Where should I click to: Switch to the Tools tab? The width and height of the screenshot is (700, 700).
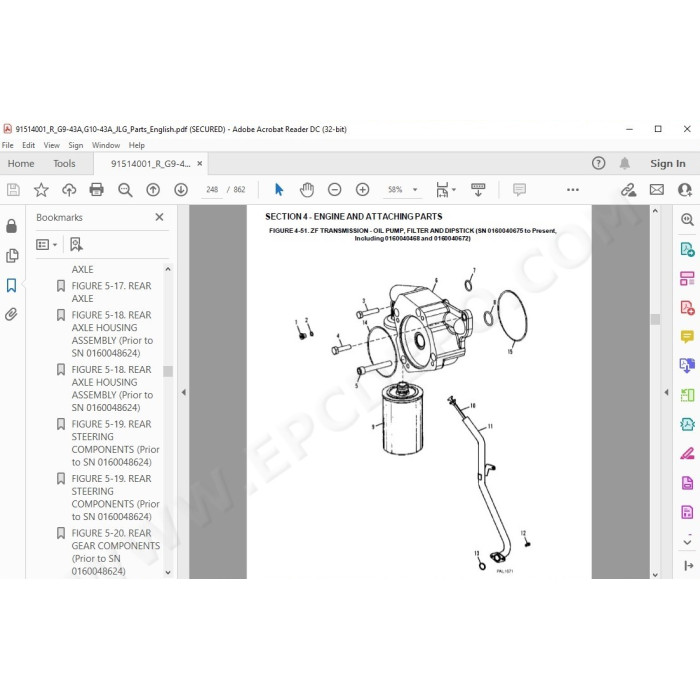click(x=64, y=163)
